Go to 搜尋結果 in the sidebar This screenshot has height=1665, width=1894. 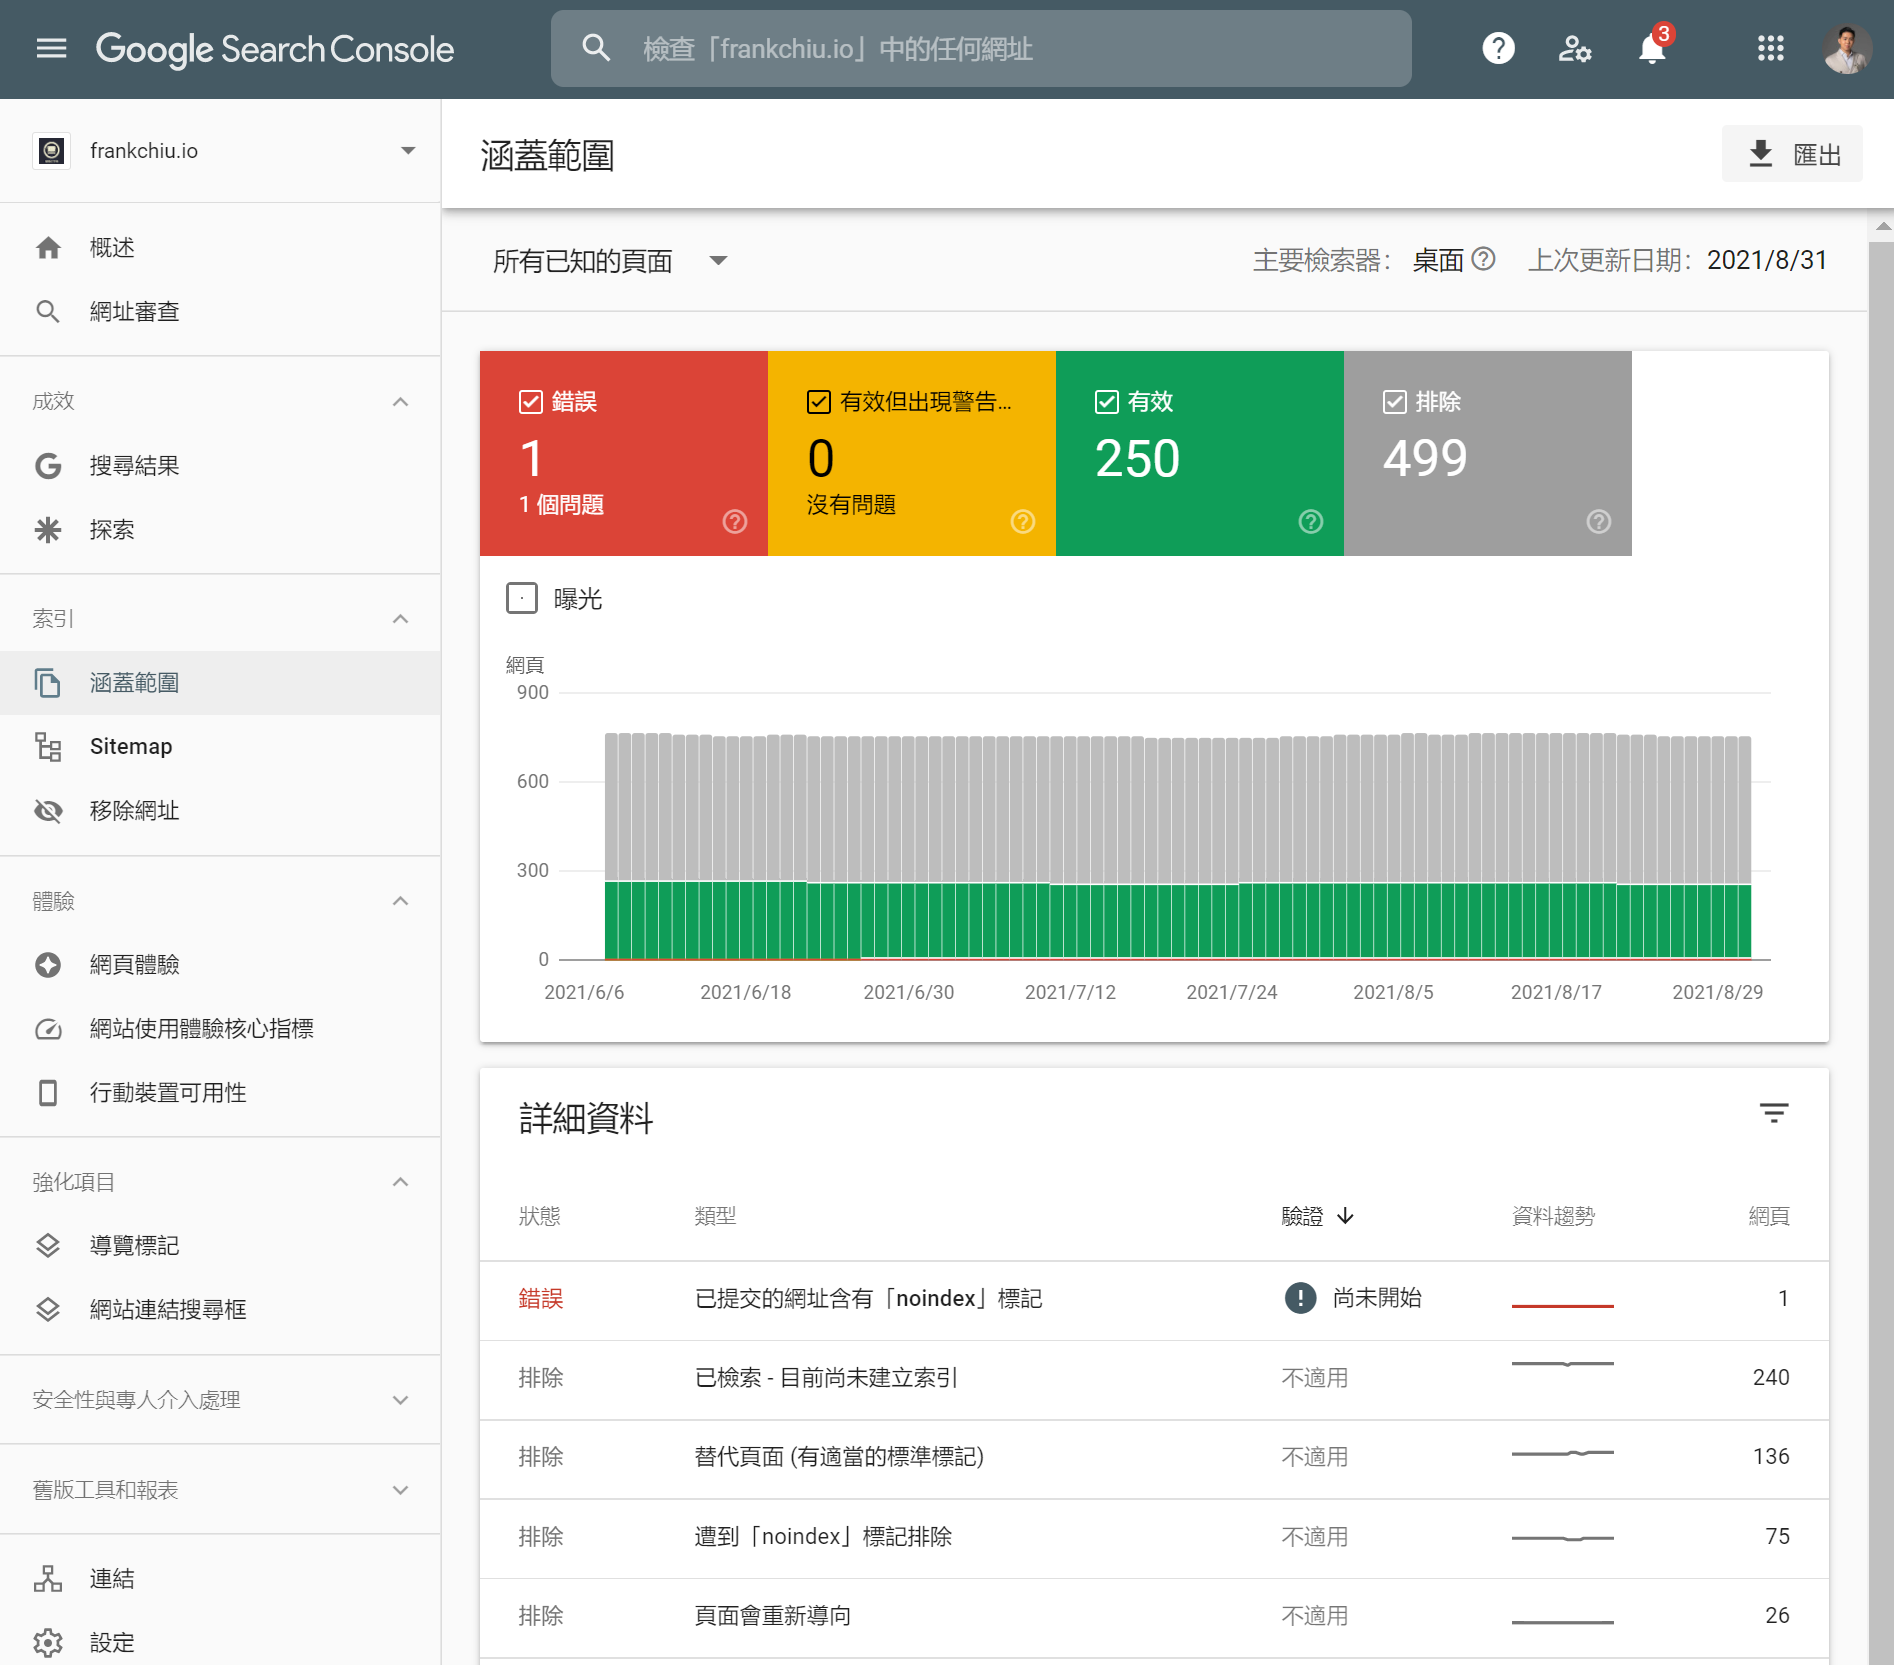click(134, 466)
